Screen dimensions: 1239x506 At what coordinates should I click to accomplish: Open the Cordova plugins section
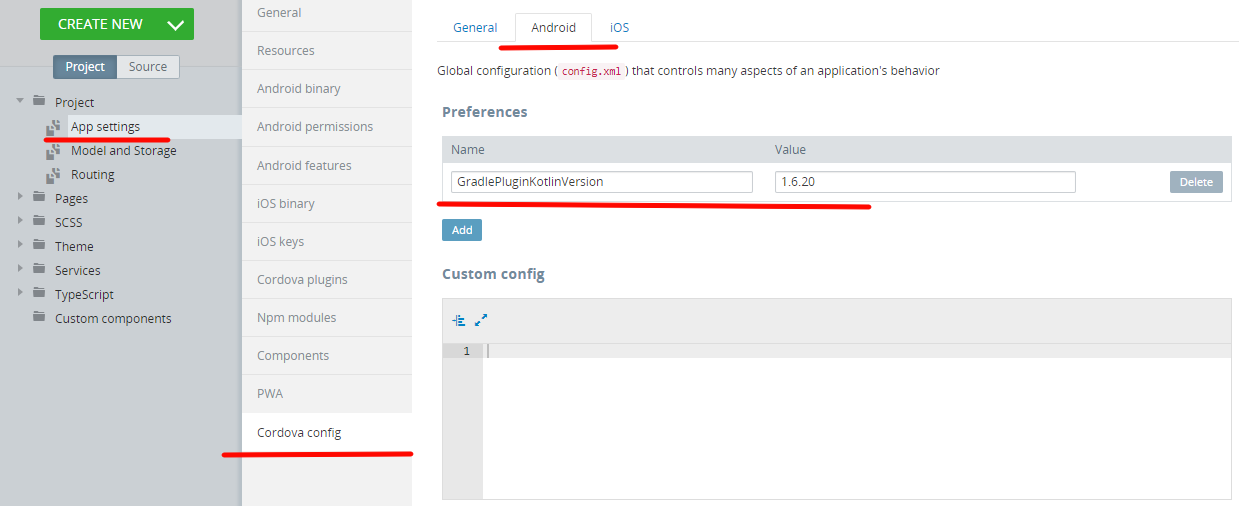click(327, 279)
